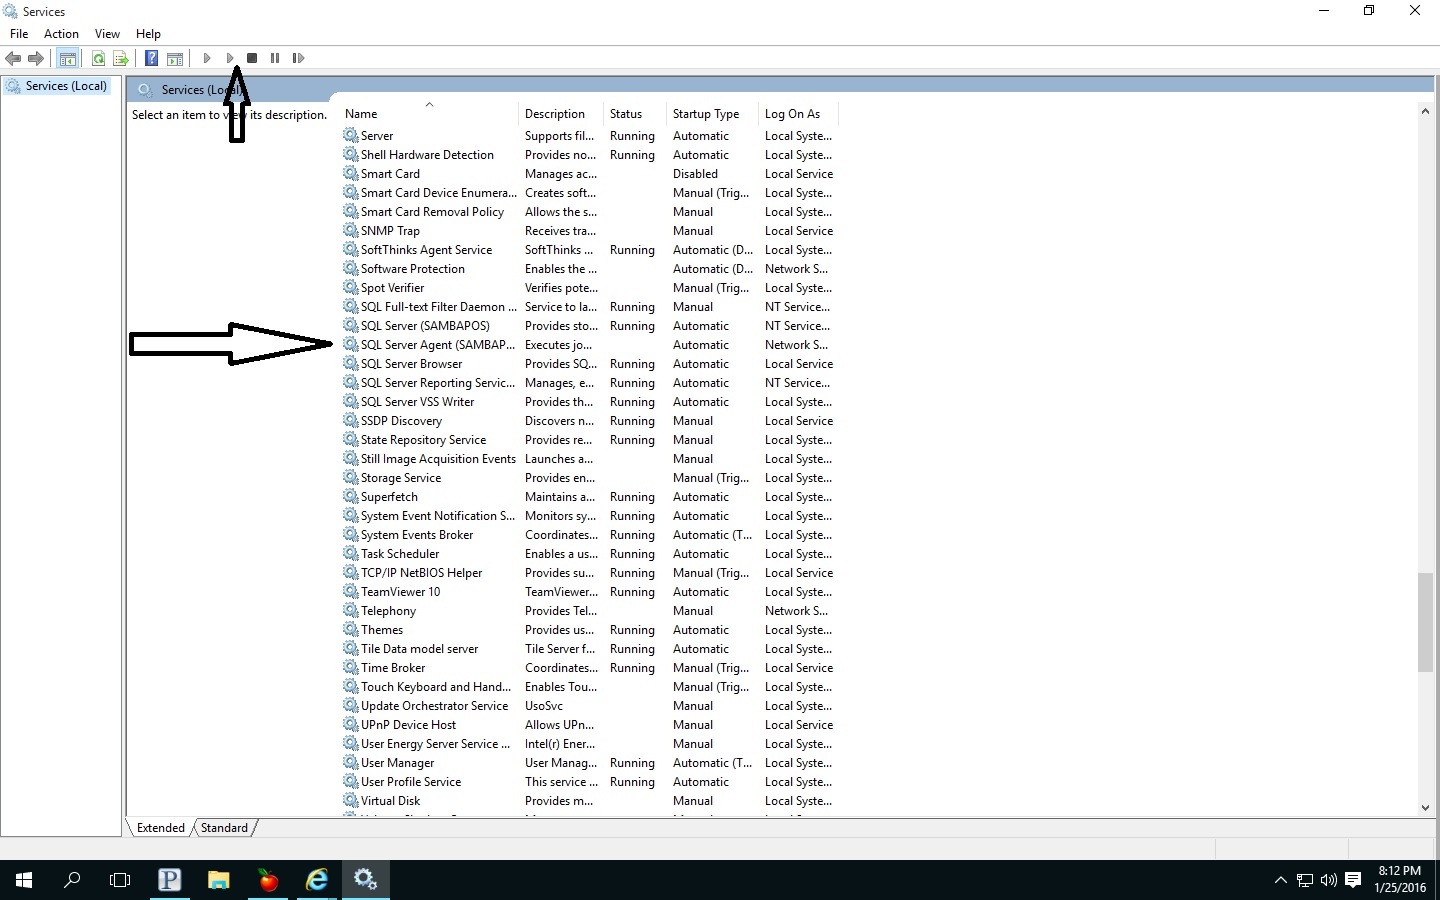Viewport: 1440px width, 900px height.
Task: Sort by the Name column header
Action: coord(429,114)
